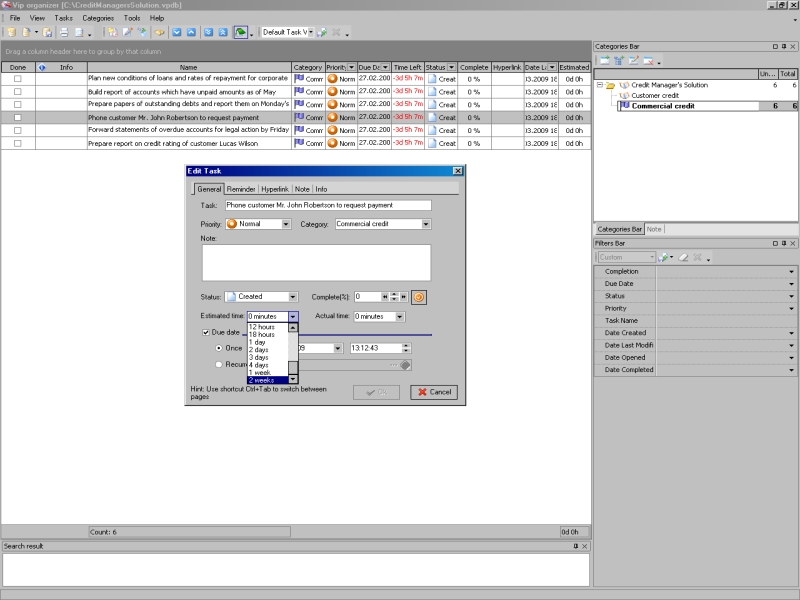Click the print icon in main toolbar
Screen dimensions: 800x600
[x=62, y=32]
